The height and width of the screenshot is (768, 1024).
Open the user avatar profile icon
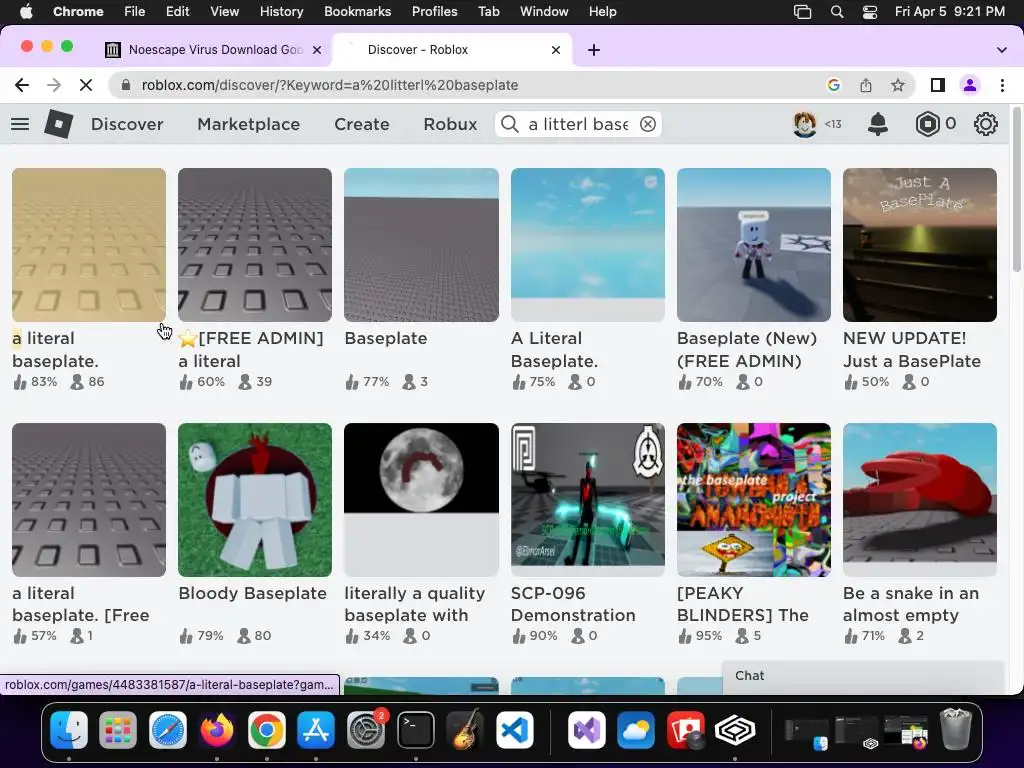805,124
